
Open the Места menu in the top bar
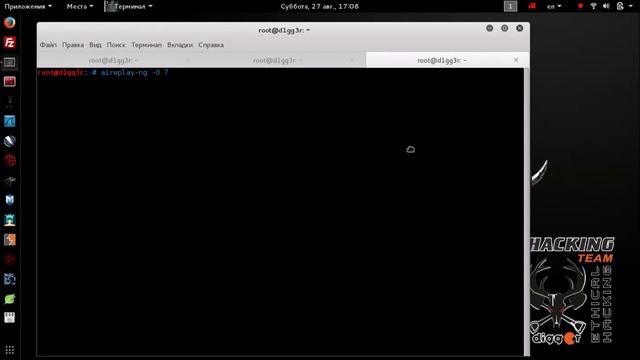pos(80,6)
